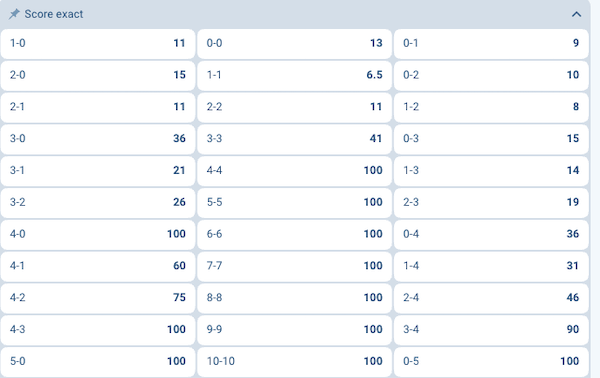This screenshot has width=600, height=378.
Task: Choose 1-1 score at 6.5
Action: pyautogui.click(x=294, y=75)
